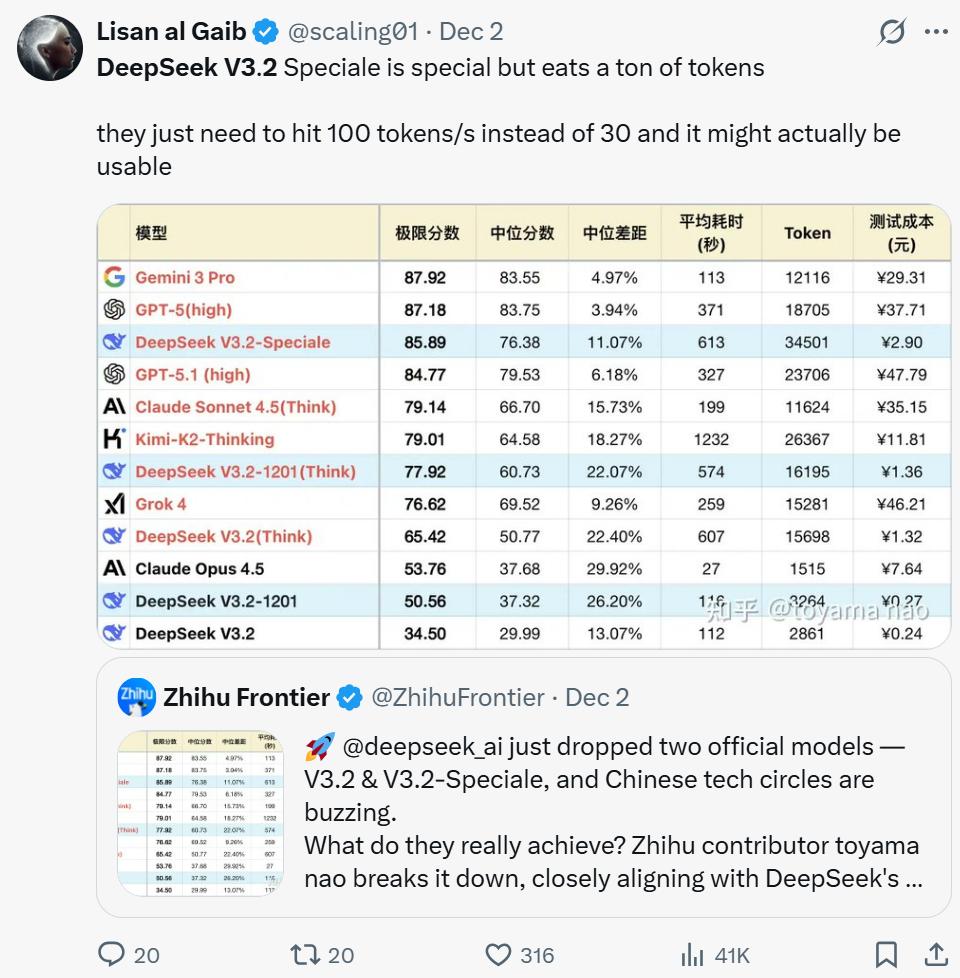Image resolution: width=960 pixels, height=978 pixels.
Task: Open the three-dot more options menu
Action: pyautogui.click(x=936, y=33)
